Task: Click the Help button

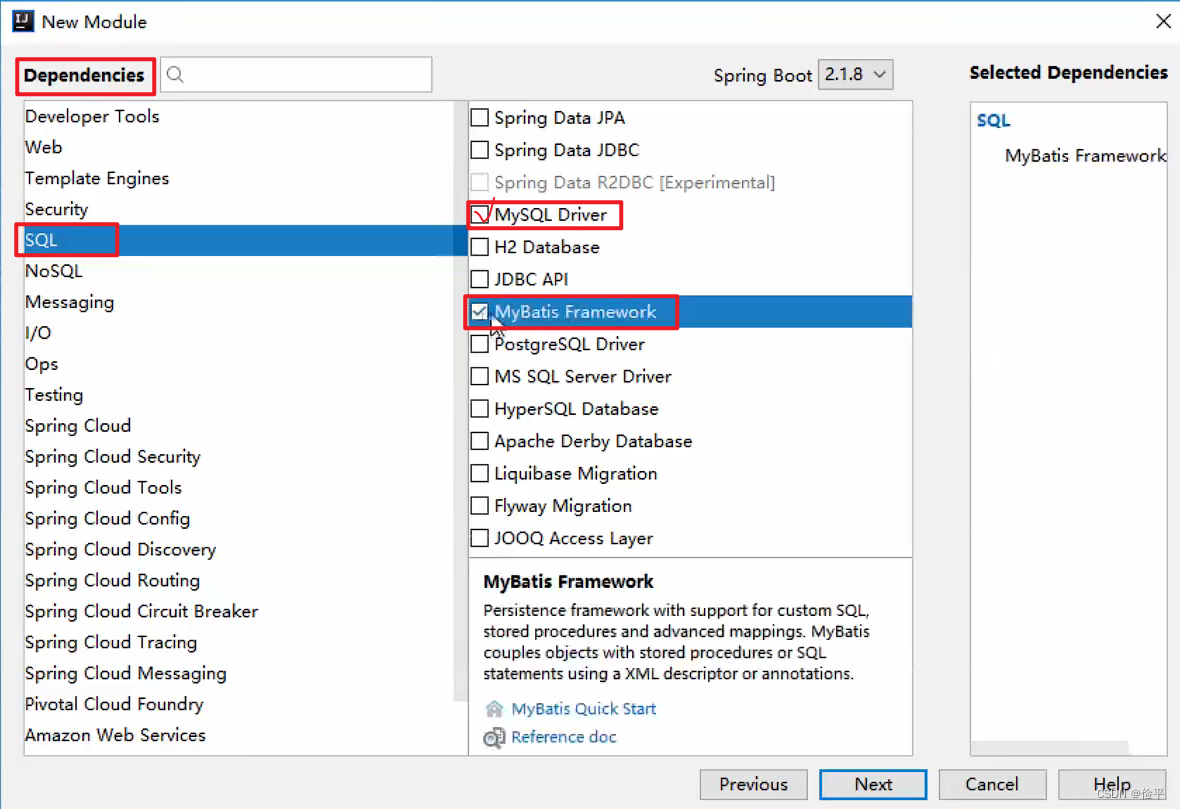Action: point(1112,784)
